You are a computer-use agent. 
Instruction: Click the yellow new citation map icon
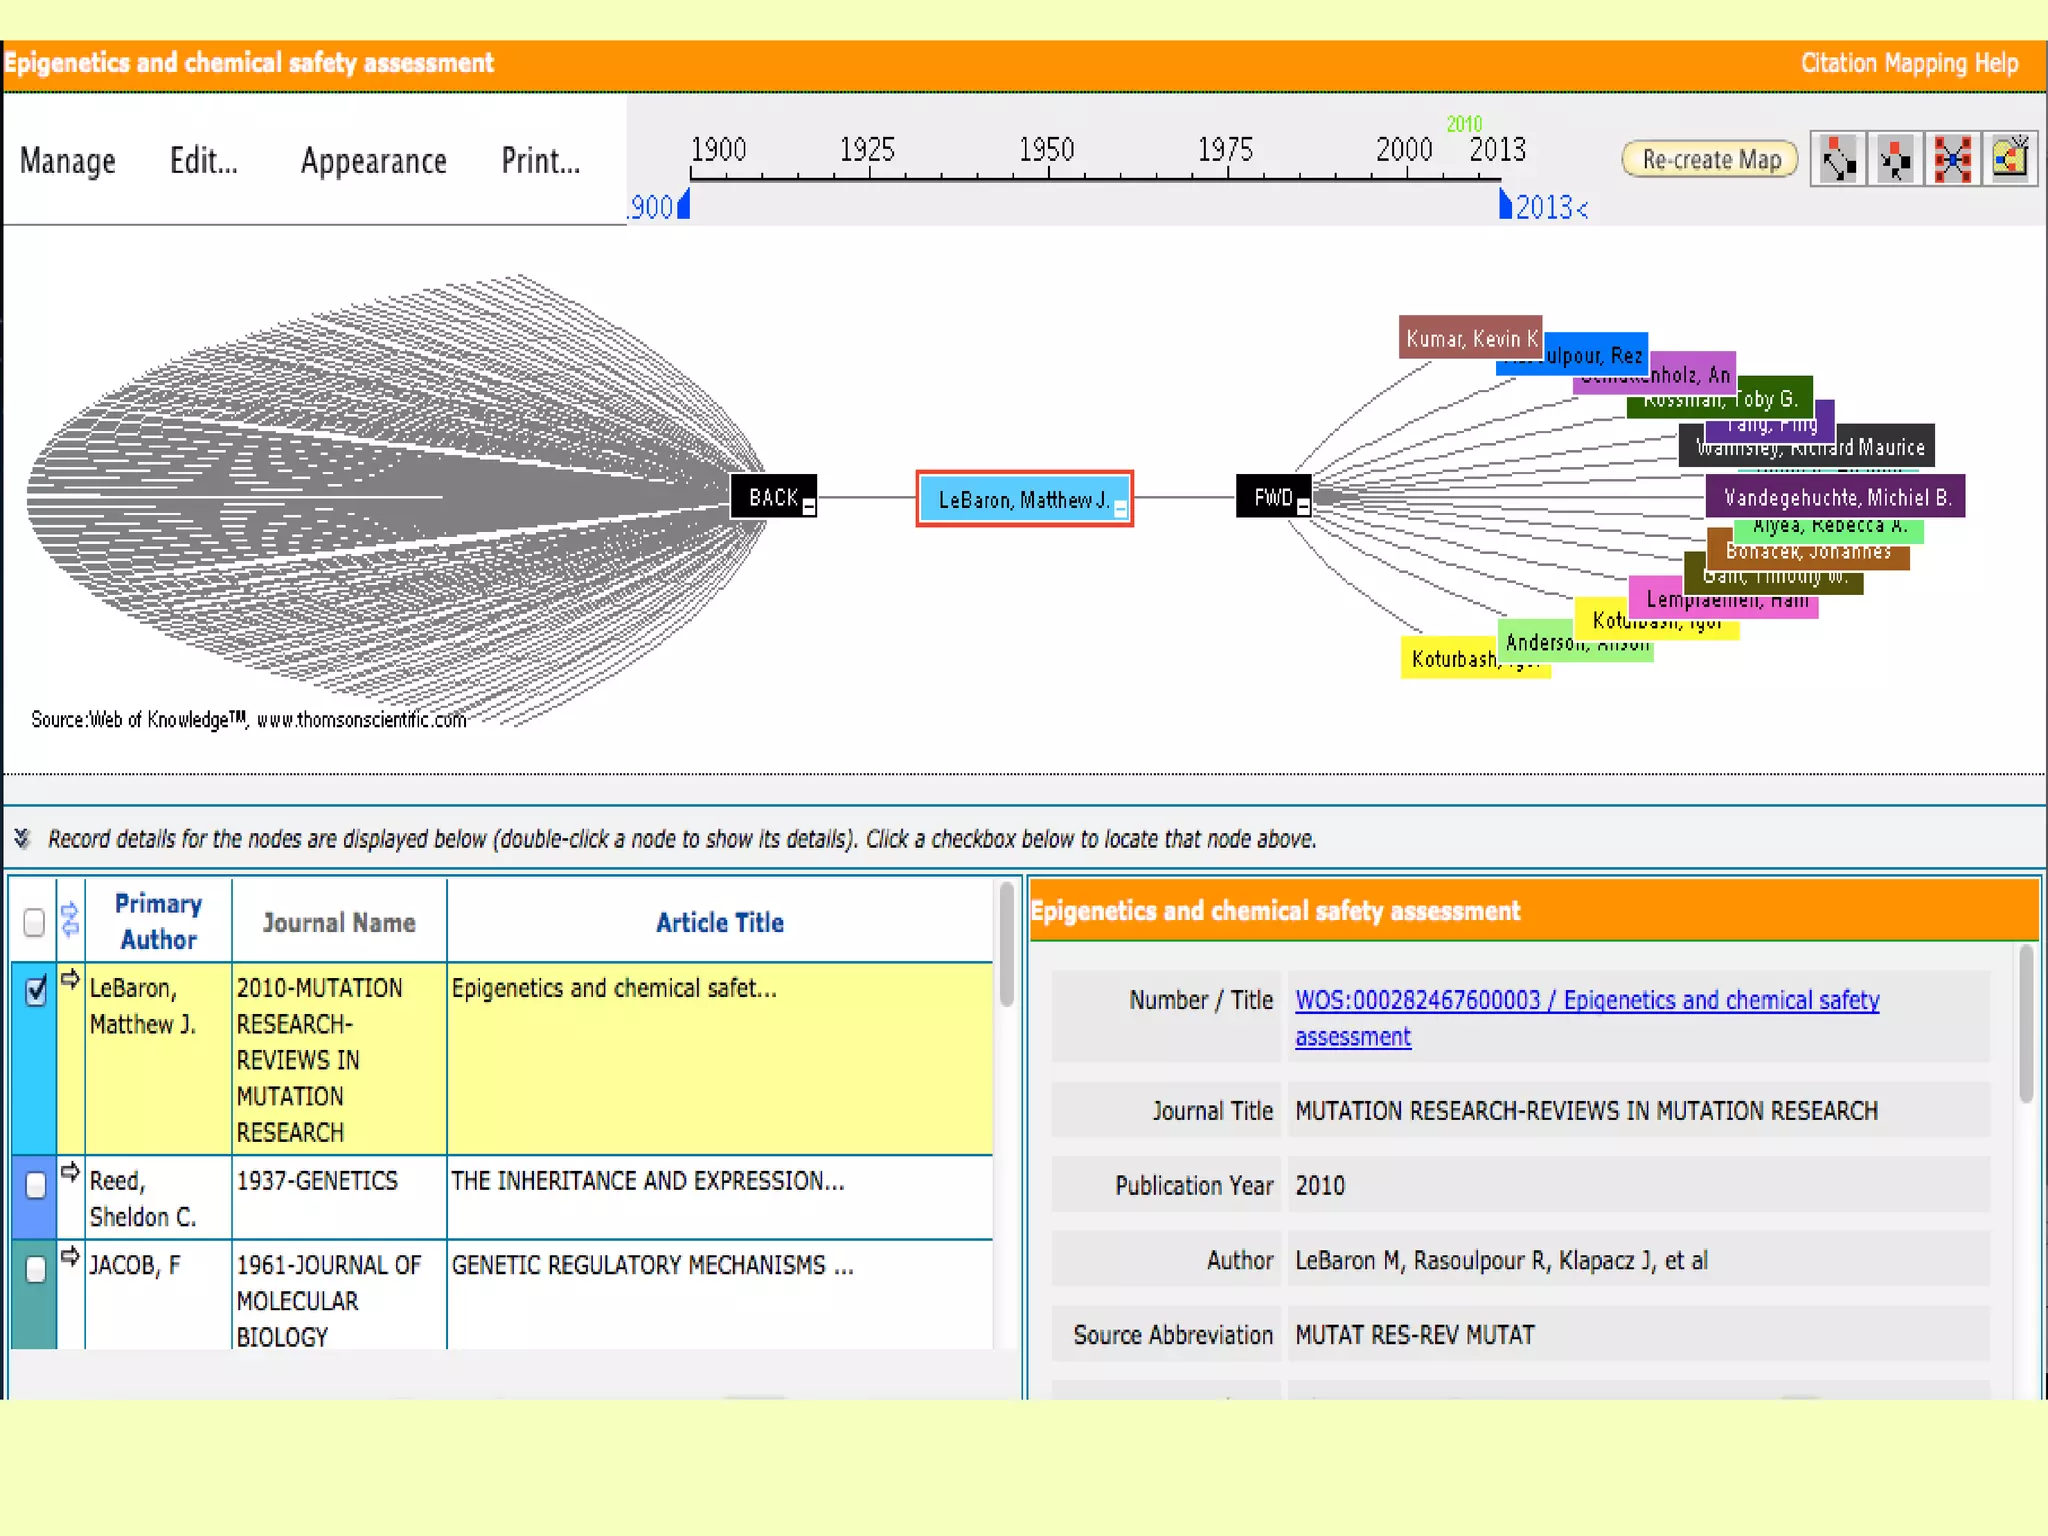2010,159
